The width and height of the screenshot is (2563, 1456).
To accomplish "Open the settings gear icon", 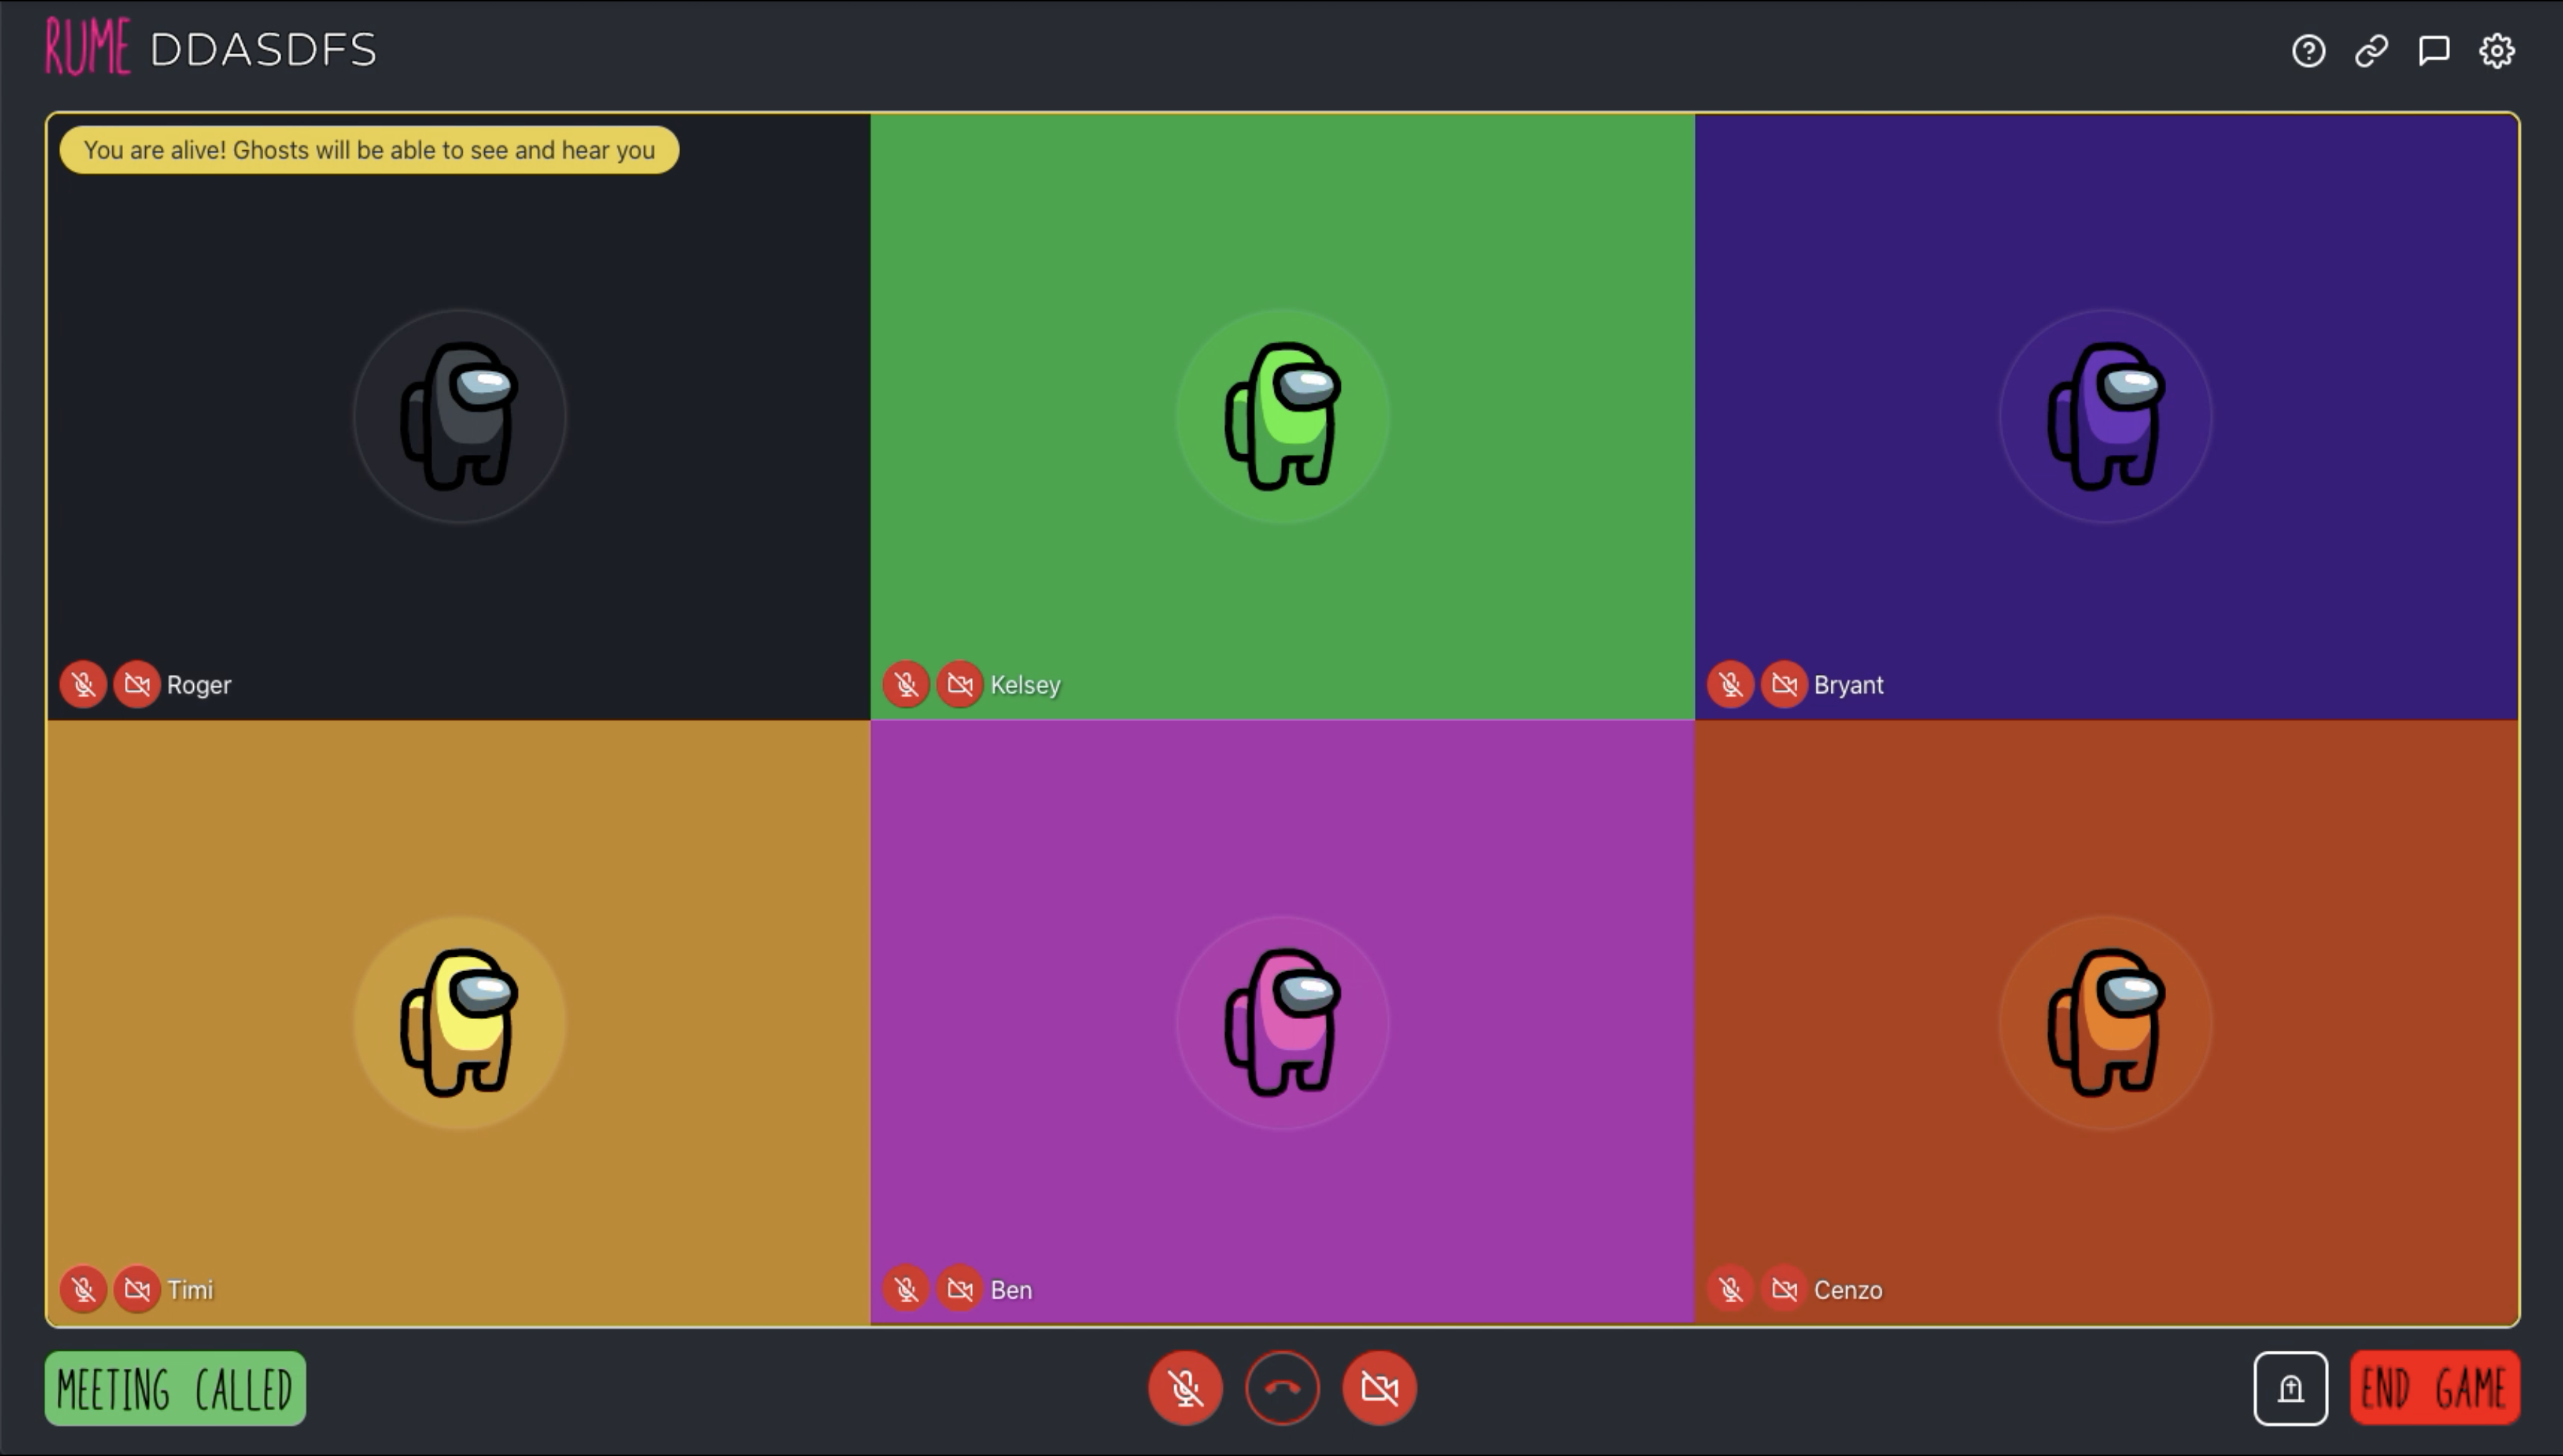I will point(2497,50).
